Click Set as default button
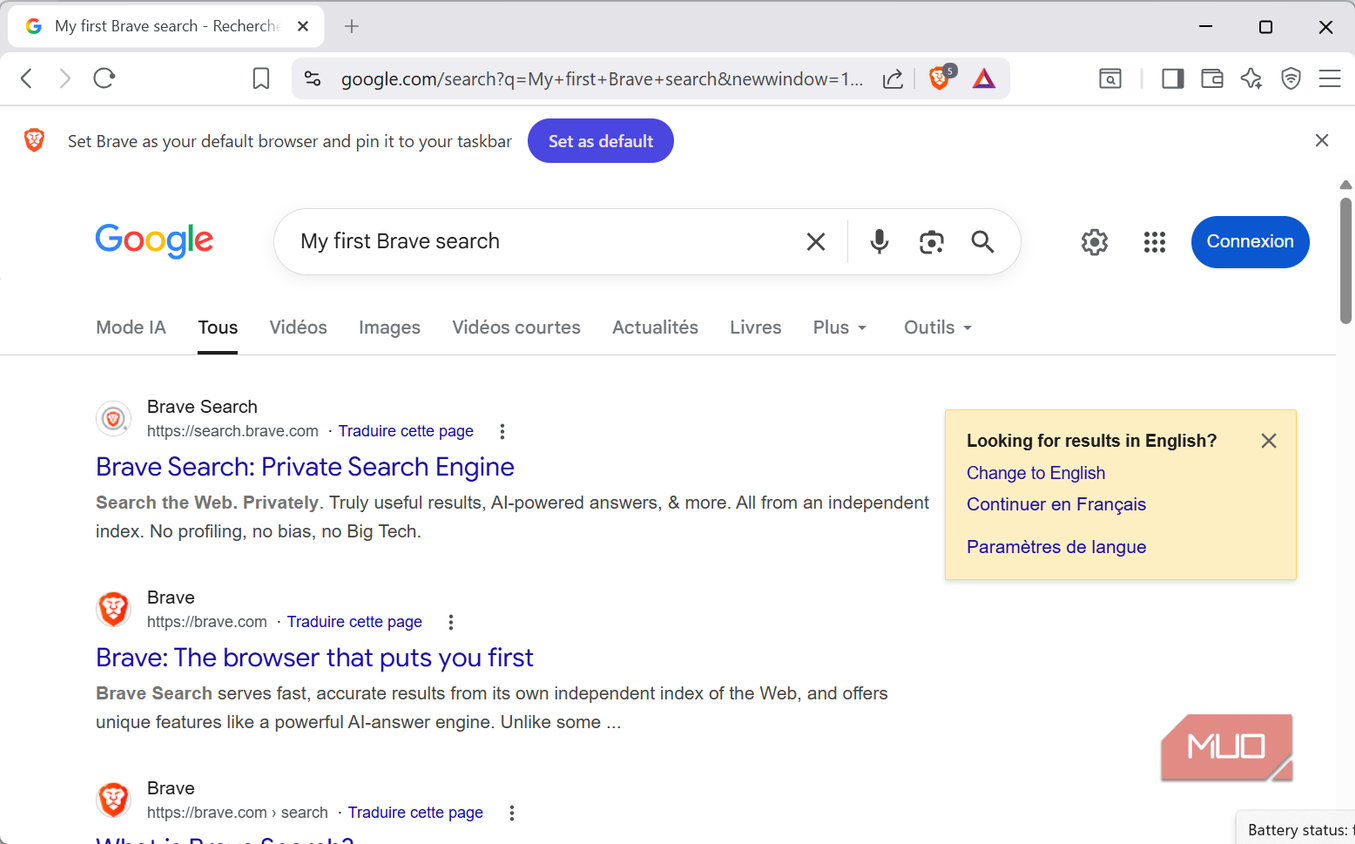Screen dimensions: 1355x844 [601, 141]
